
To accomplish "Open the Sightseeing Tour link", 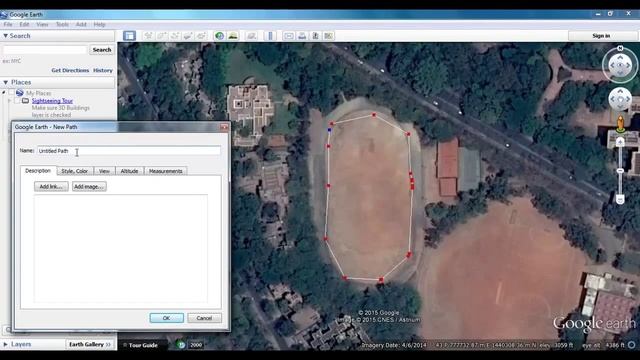I will [x=52, y=101].
